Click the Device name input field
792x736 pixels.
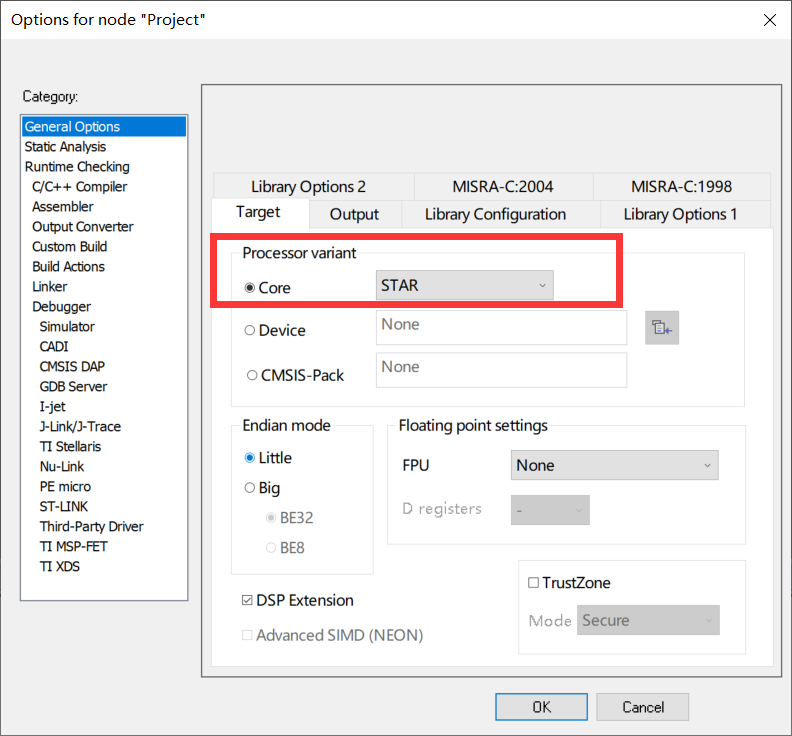tap(500, 326)
